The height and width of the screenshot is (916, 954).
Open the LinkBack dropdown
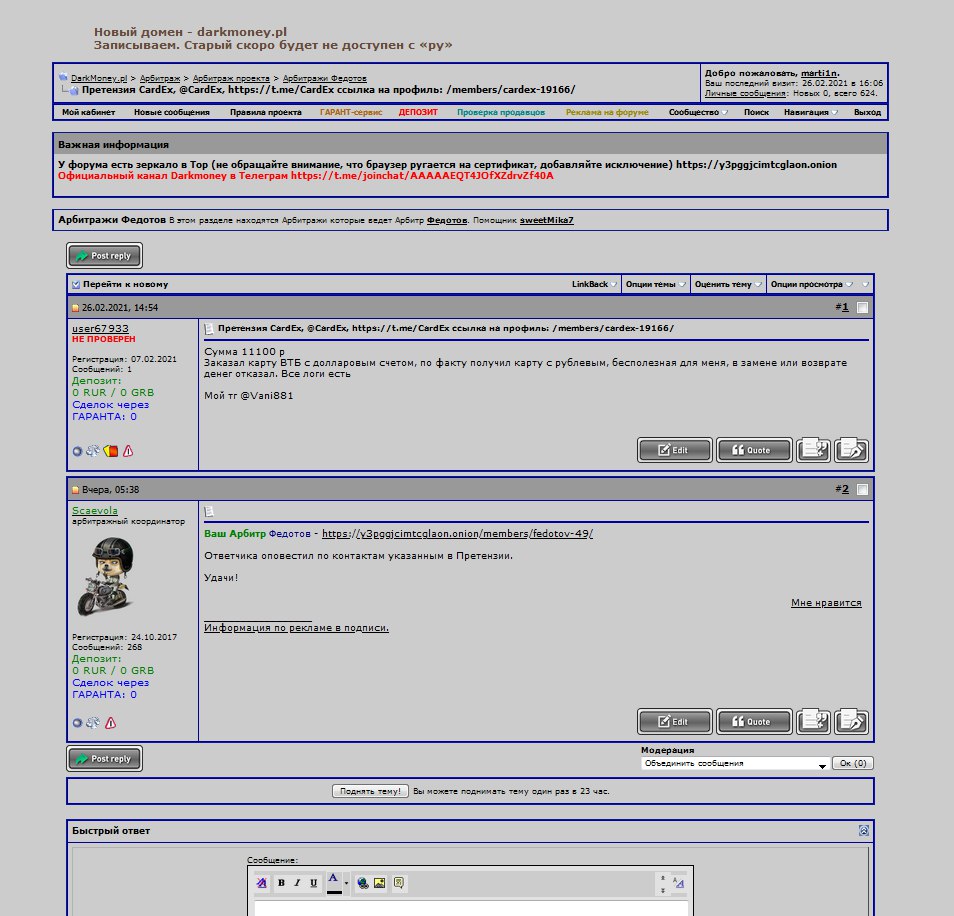[594, 284]
